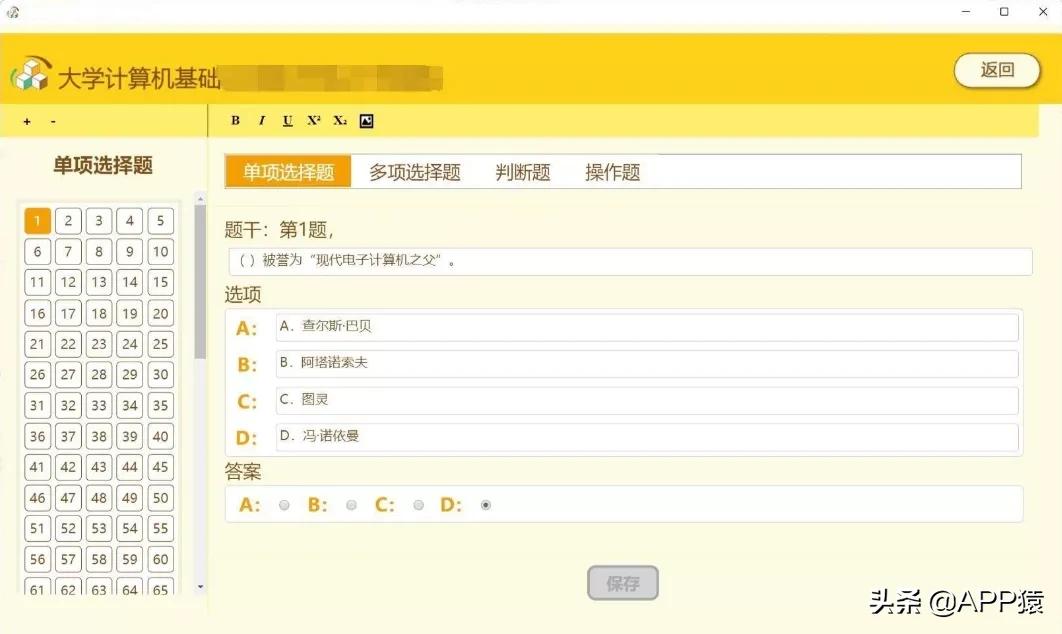1062x634 pixels.
Task: Switch to the 判断题 tab
Action: click(x=523, y=172)
